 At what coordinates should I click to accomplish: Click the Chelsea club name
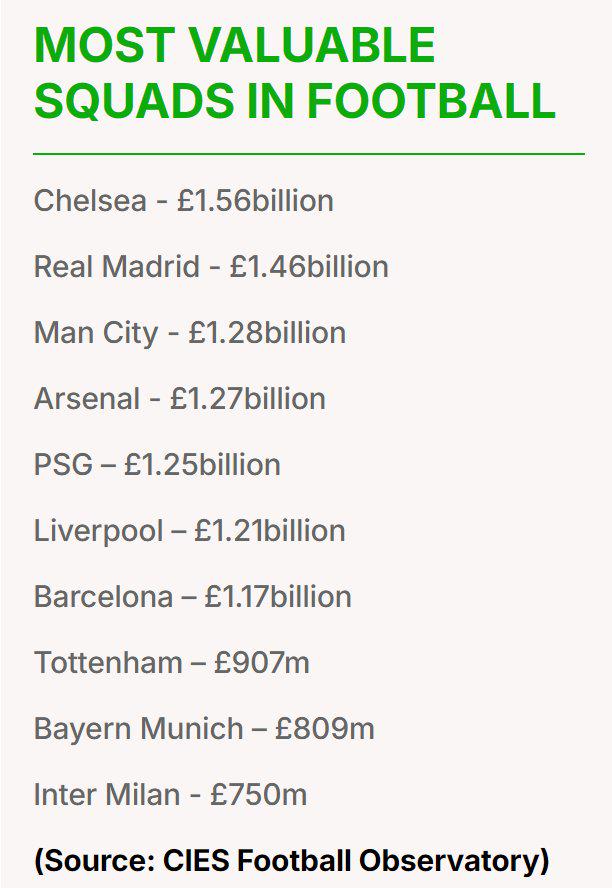90,201
